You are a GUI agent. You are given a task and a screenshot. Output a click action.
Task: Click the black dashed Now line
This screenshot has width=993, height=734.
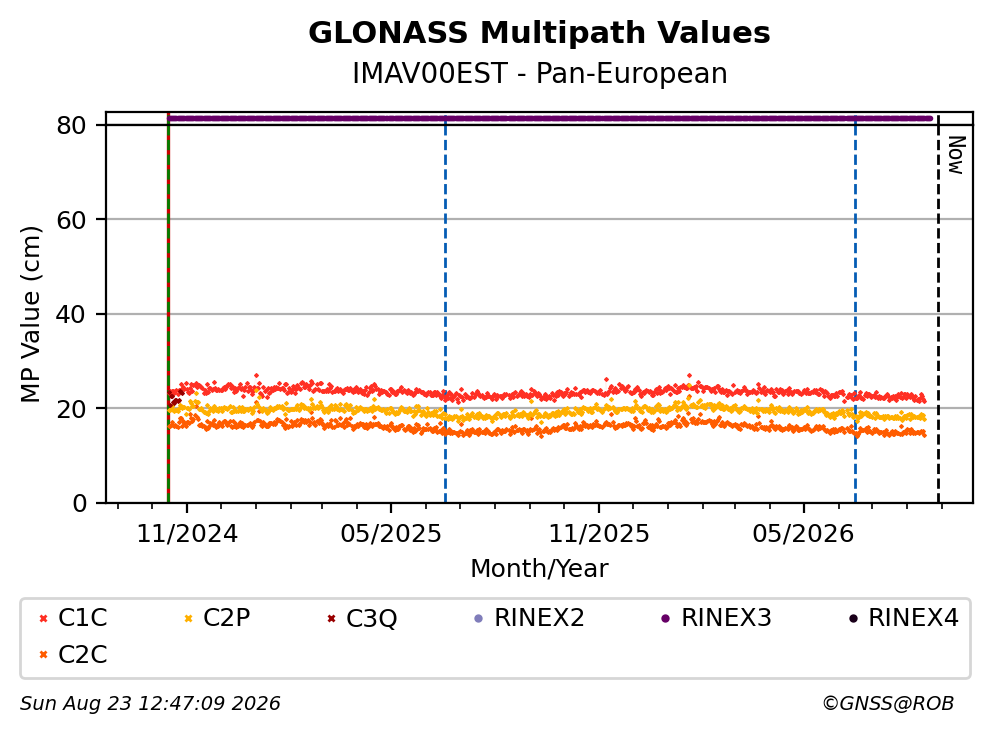pyautogui.click(x=938, y=310)
